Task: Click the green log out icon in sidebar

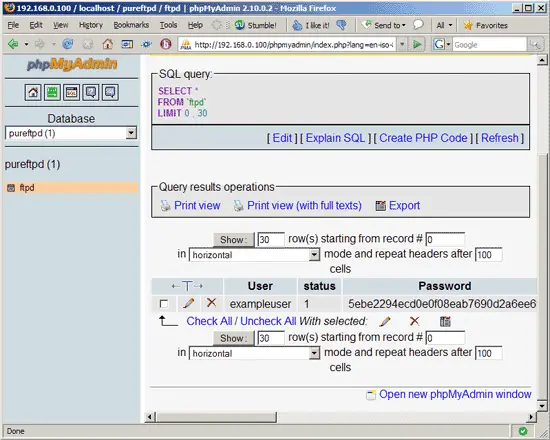Action: [52, 92]
